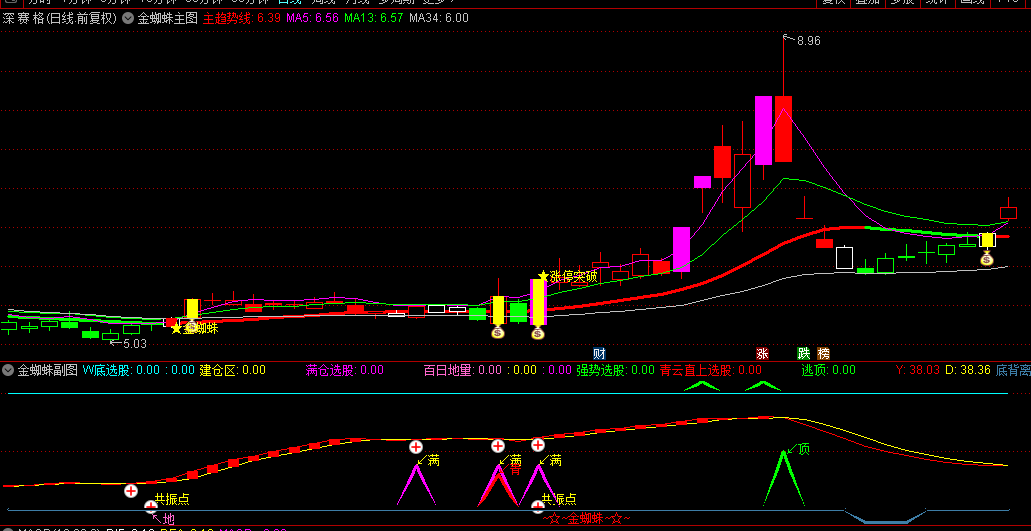Select the latest red candle at chart's right edge
This screenshot has width=1031, height=531.
tap(1008, 213)
